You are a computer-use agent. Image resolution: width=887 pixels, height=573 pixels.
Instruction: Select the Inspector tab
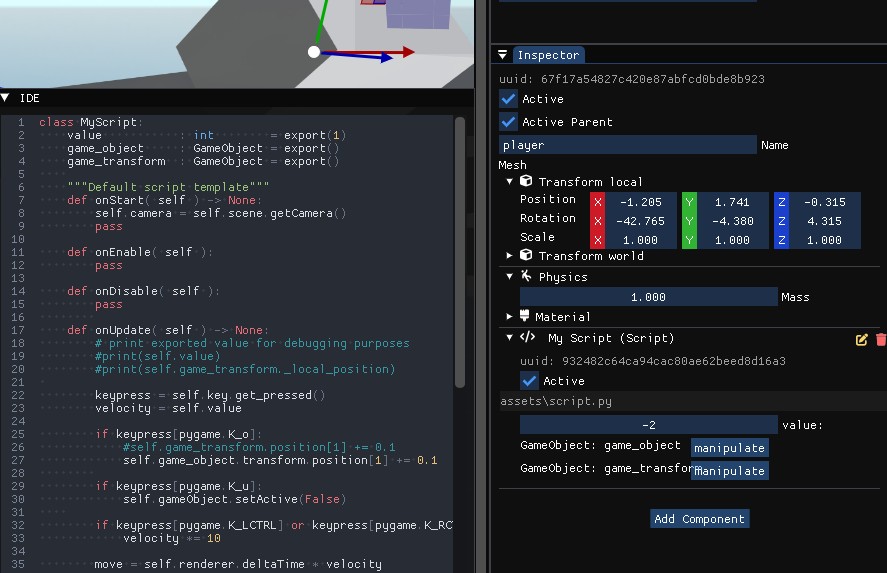[x=547, y=55]
